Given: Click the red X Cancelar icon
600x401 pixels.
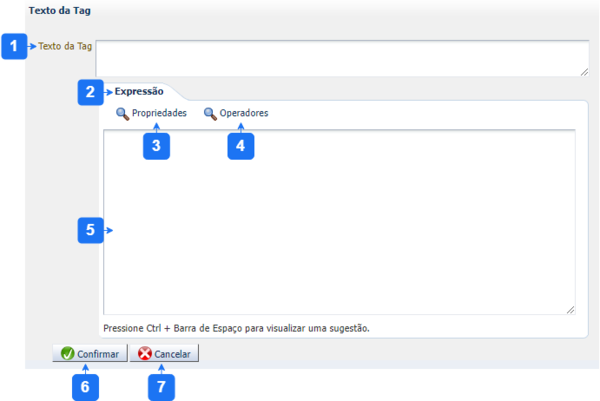Looking at the screenshot, I should [x=145, y=354].
